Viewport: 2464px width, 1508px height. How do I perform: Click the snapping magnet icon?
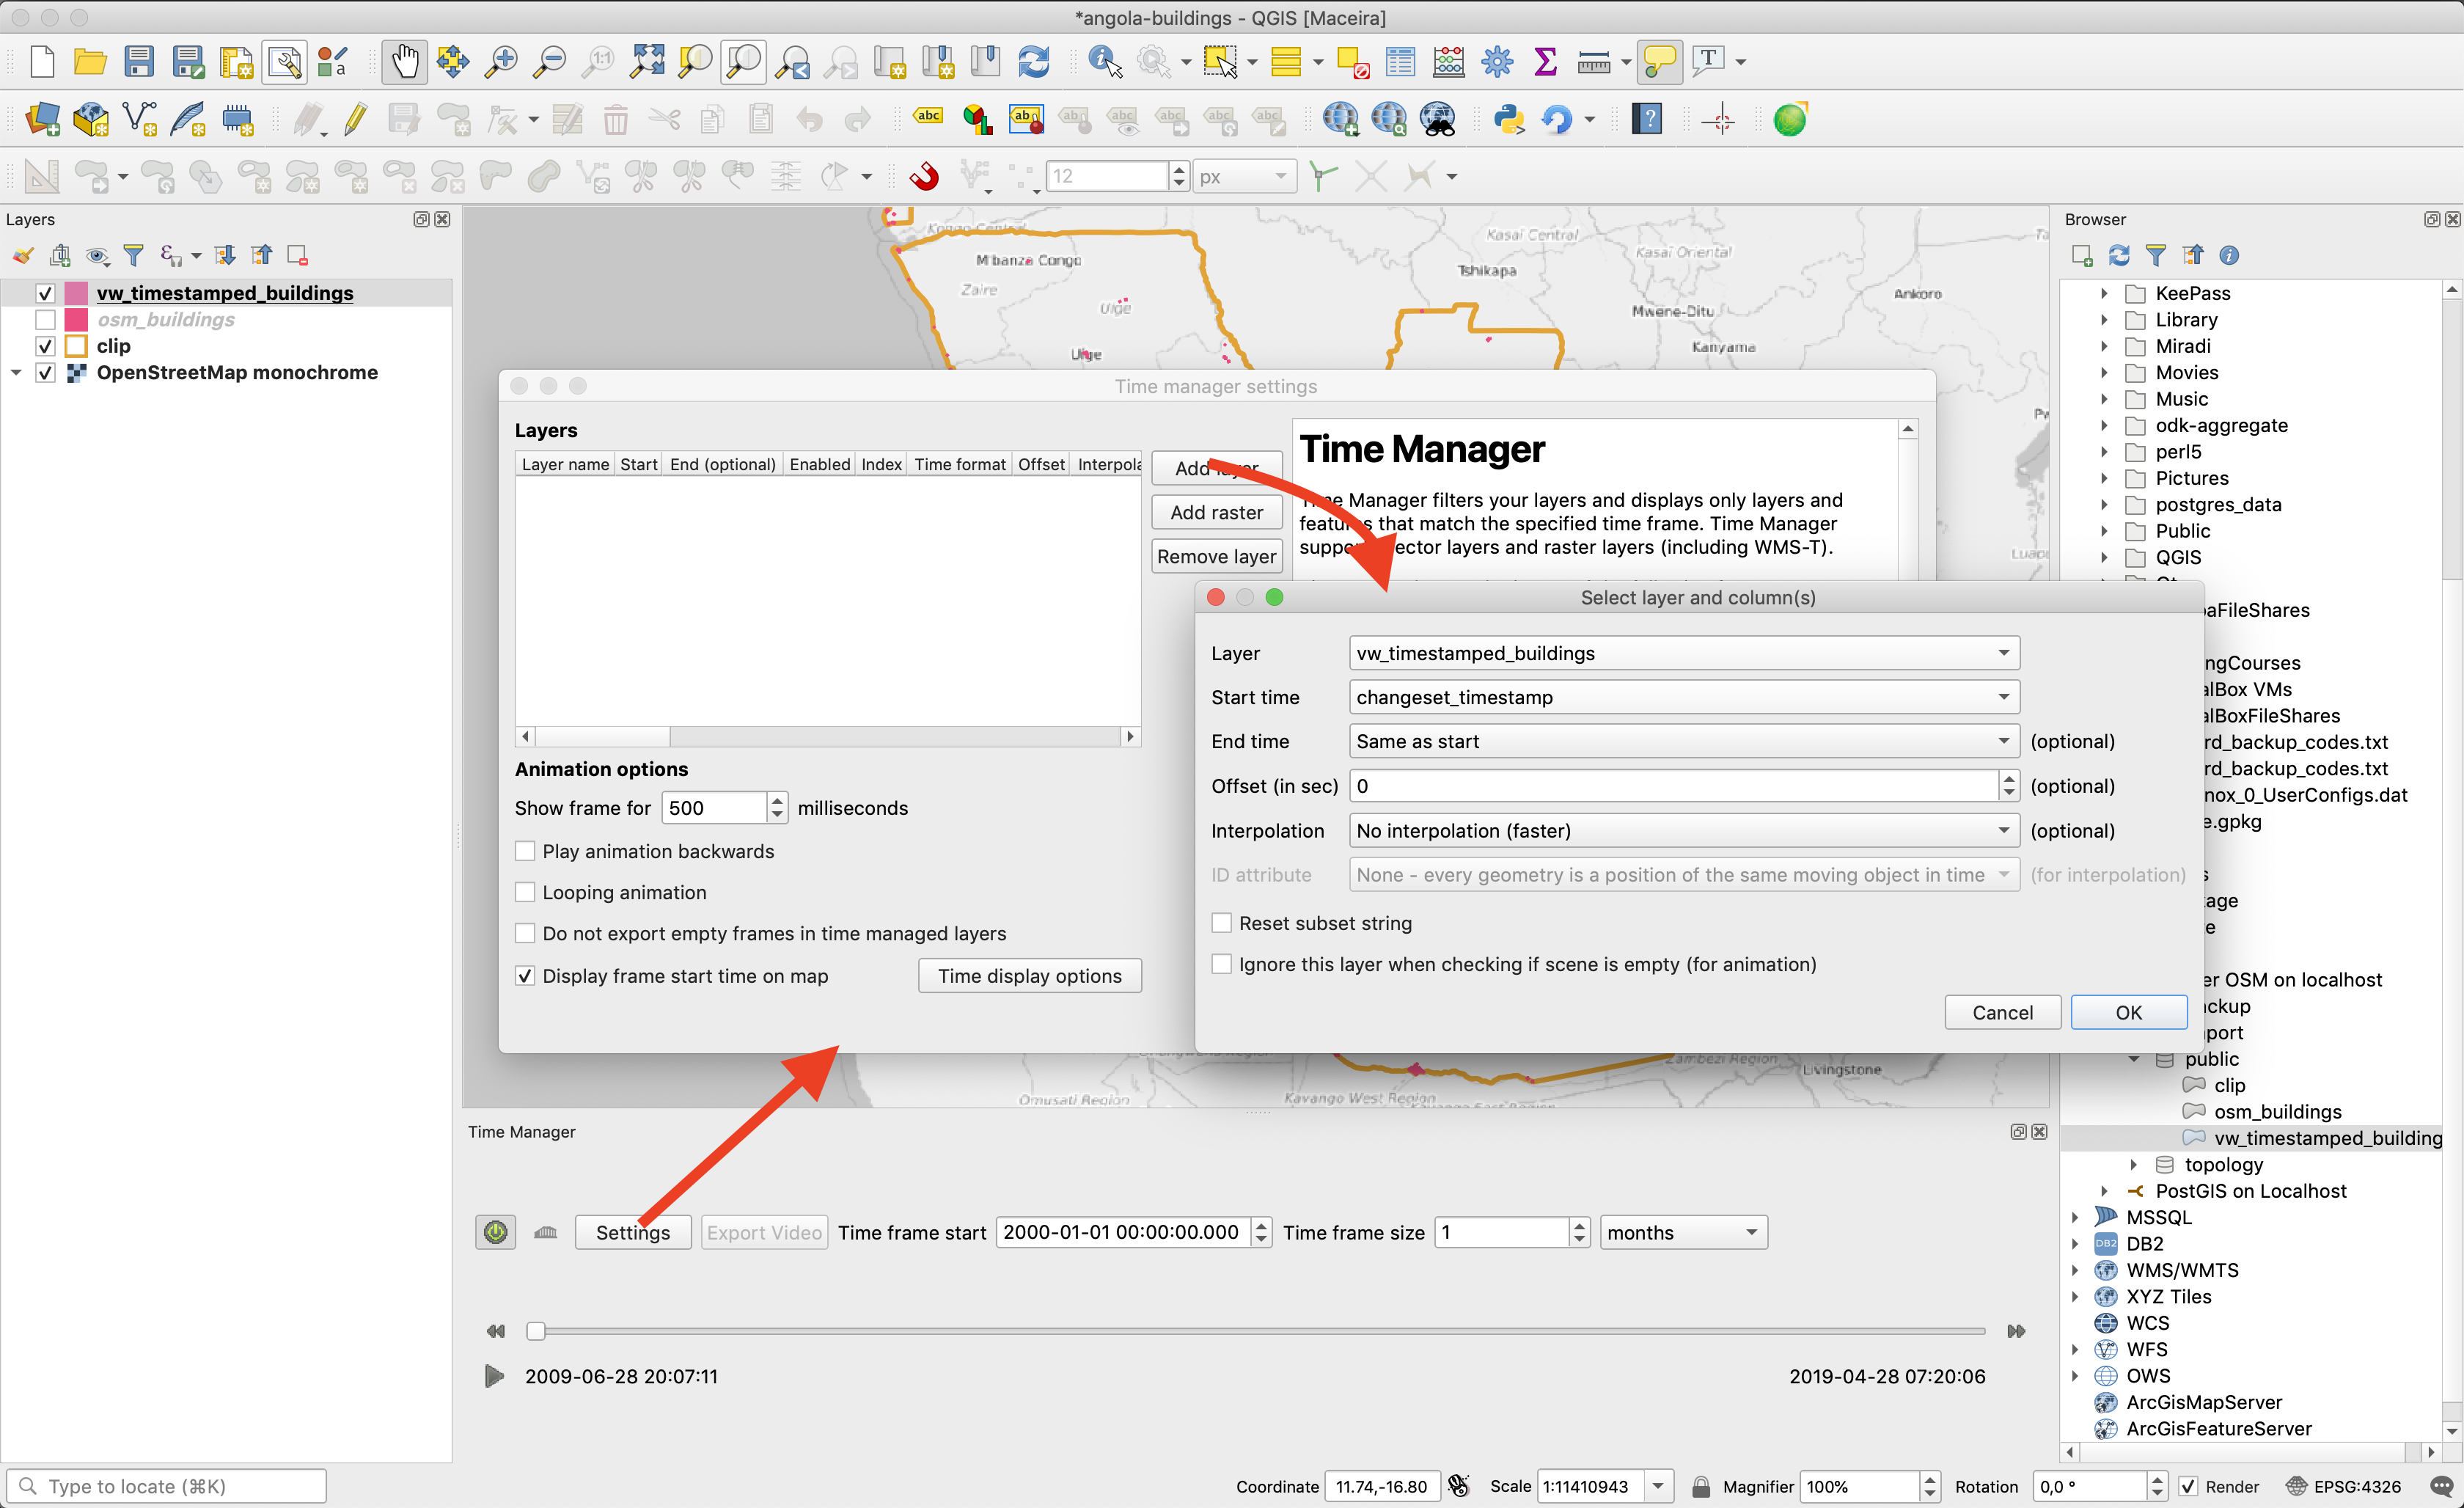(924, 177)
